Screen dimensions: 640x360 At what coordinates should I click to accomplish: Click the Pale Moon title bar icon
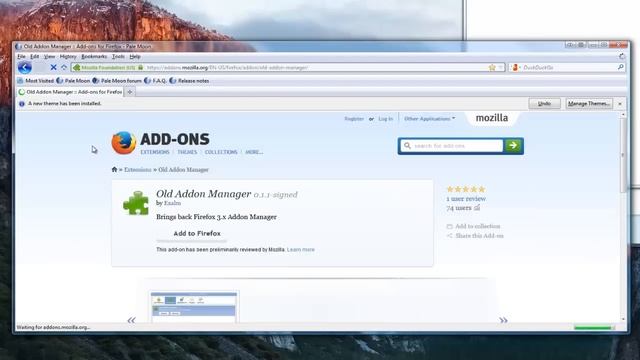point(18,47)
